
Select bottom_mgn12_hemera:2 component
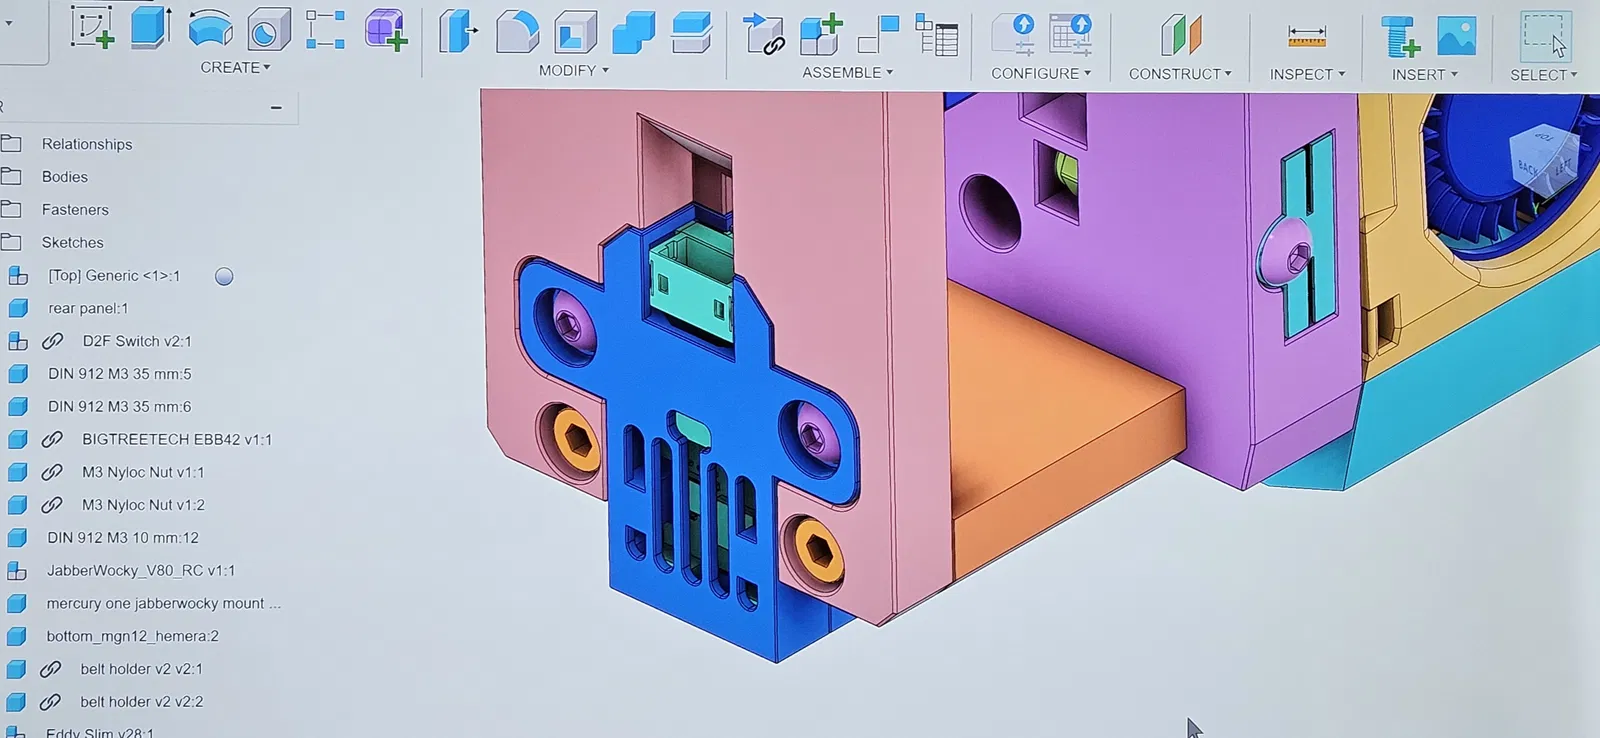[x=132, y=636]
